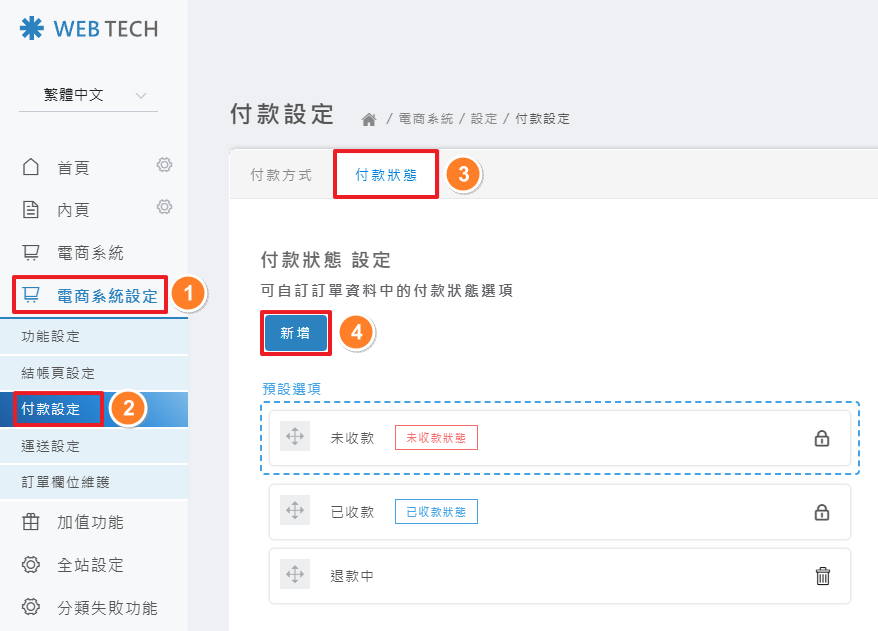Click the gear icon beside 內頁

165,207
